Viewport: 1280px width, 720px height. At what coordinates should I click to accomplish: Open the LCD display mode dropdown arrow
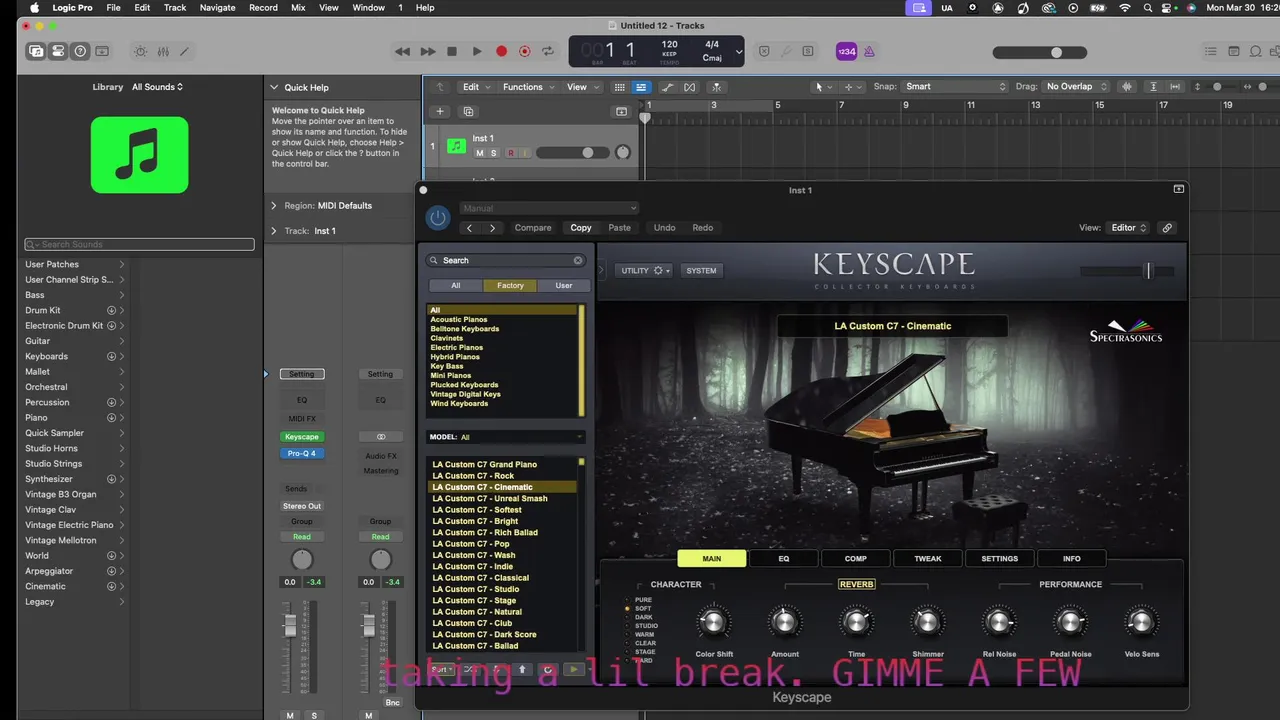[739, 51]
